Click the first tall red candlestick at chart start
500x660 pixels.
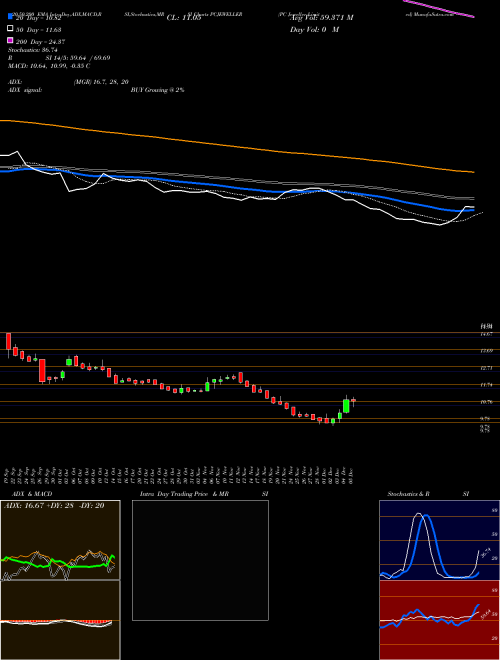pos(8,341)
